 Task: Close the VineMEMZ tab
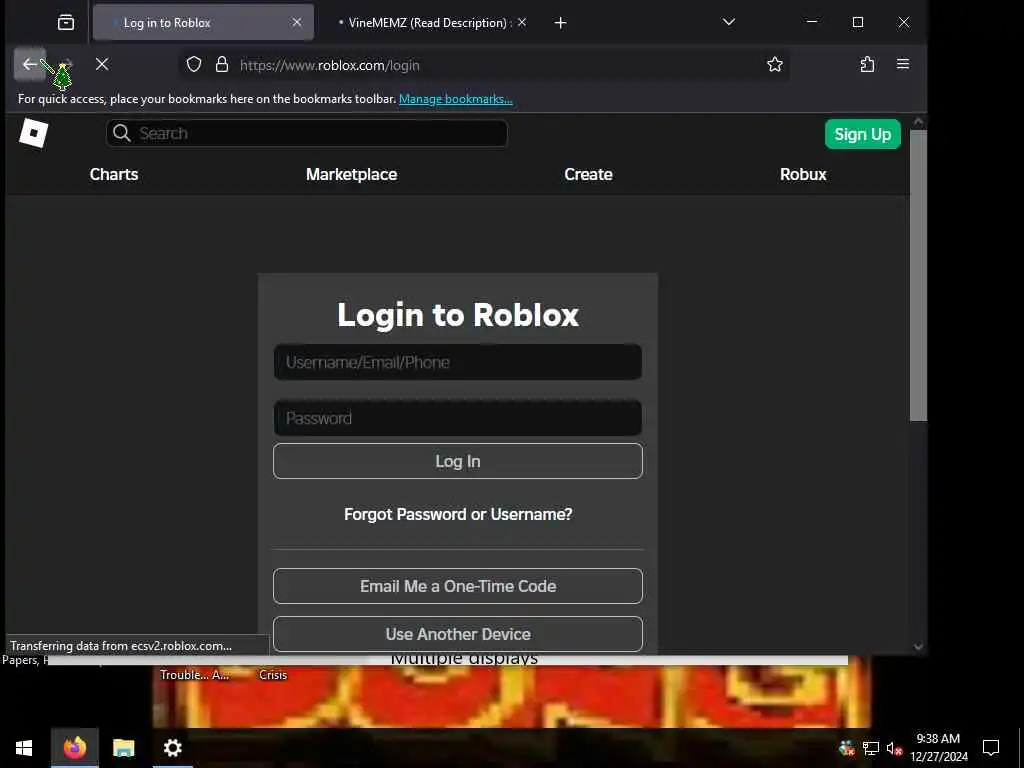522,22
